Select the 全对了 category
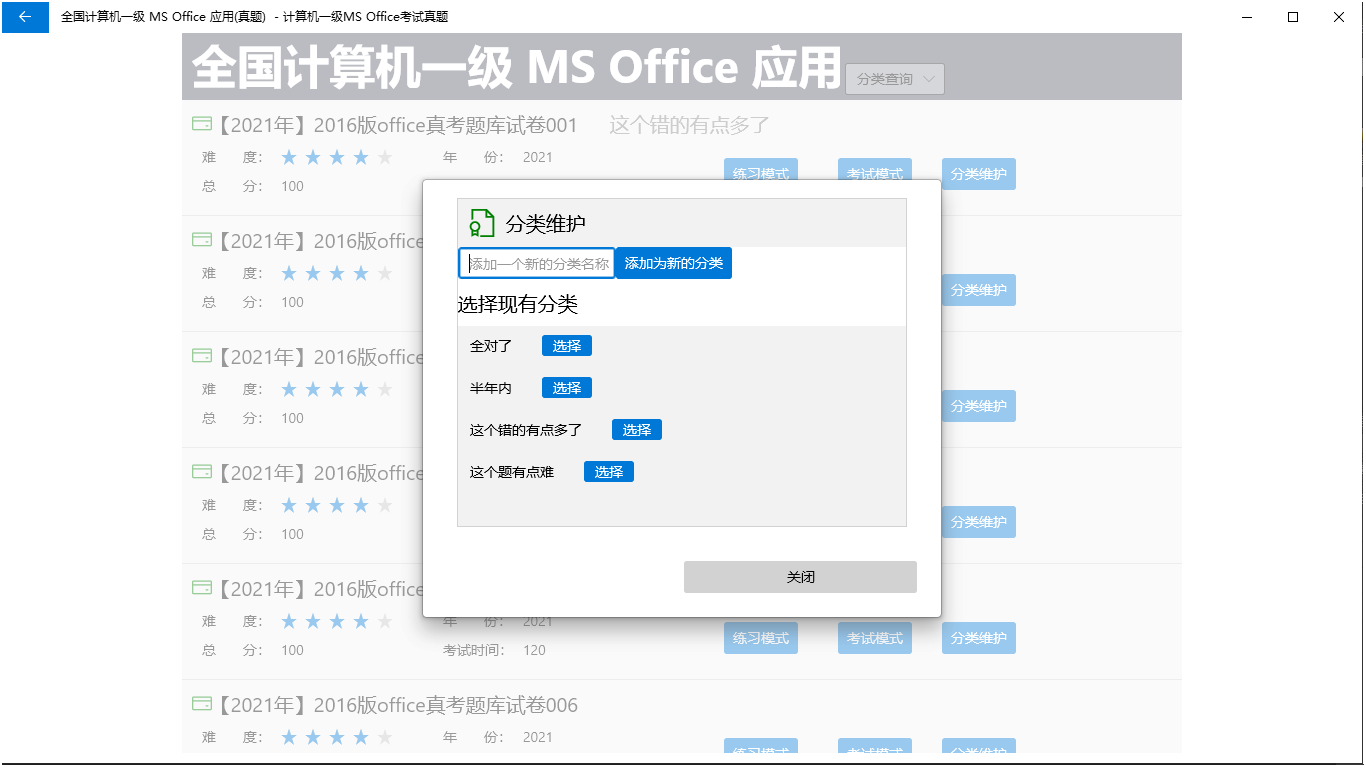Image resolution: width=1366 pixels, height=768 pixels. [567, 346]
